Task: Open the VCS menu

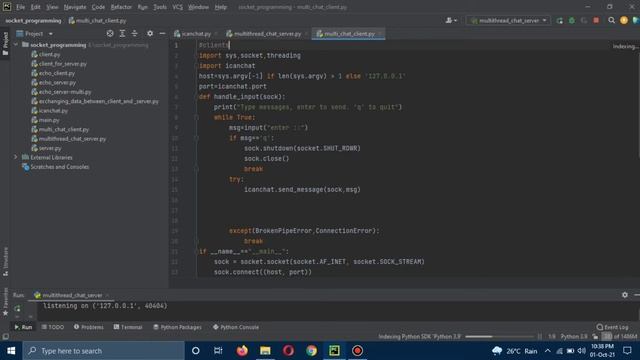Action: 178,7
